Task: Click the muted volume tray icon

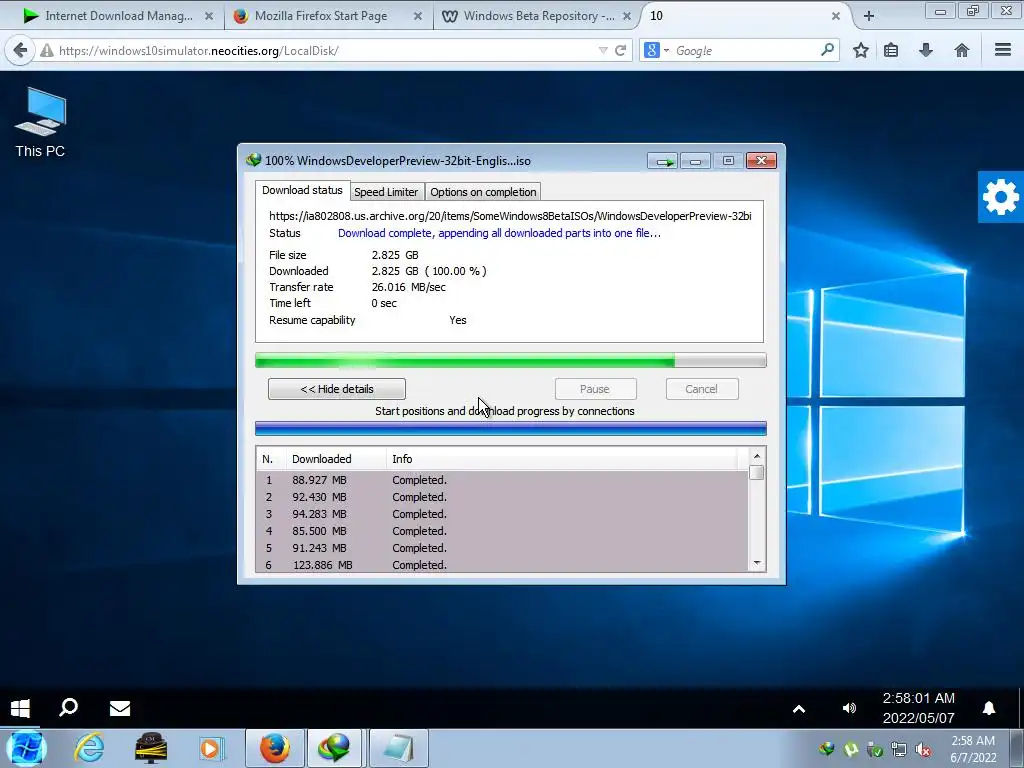Action: click(x=923, y=750)
